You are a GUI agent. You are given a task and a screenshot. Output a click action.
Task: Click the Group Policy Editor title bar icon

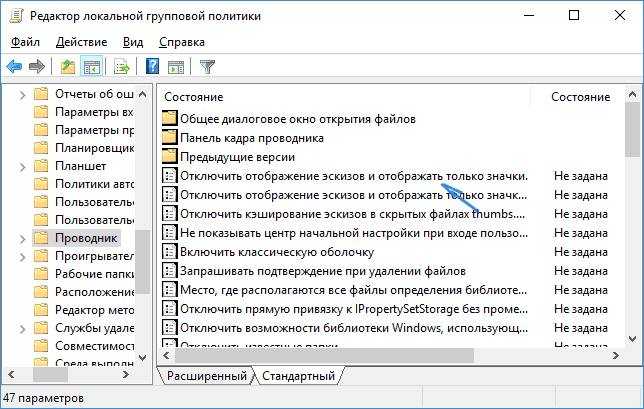click(x=16, y=16)
